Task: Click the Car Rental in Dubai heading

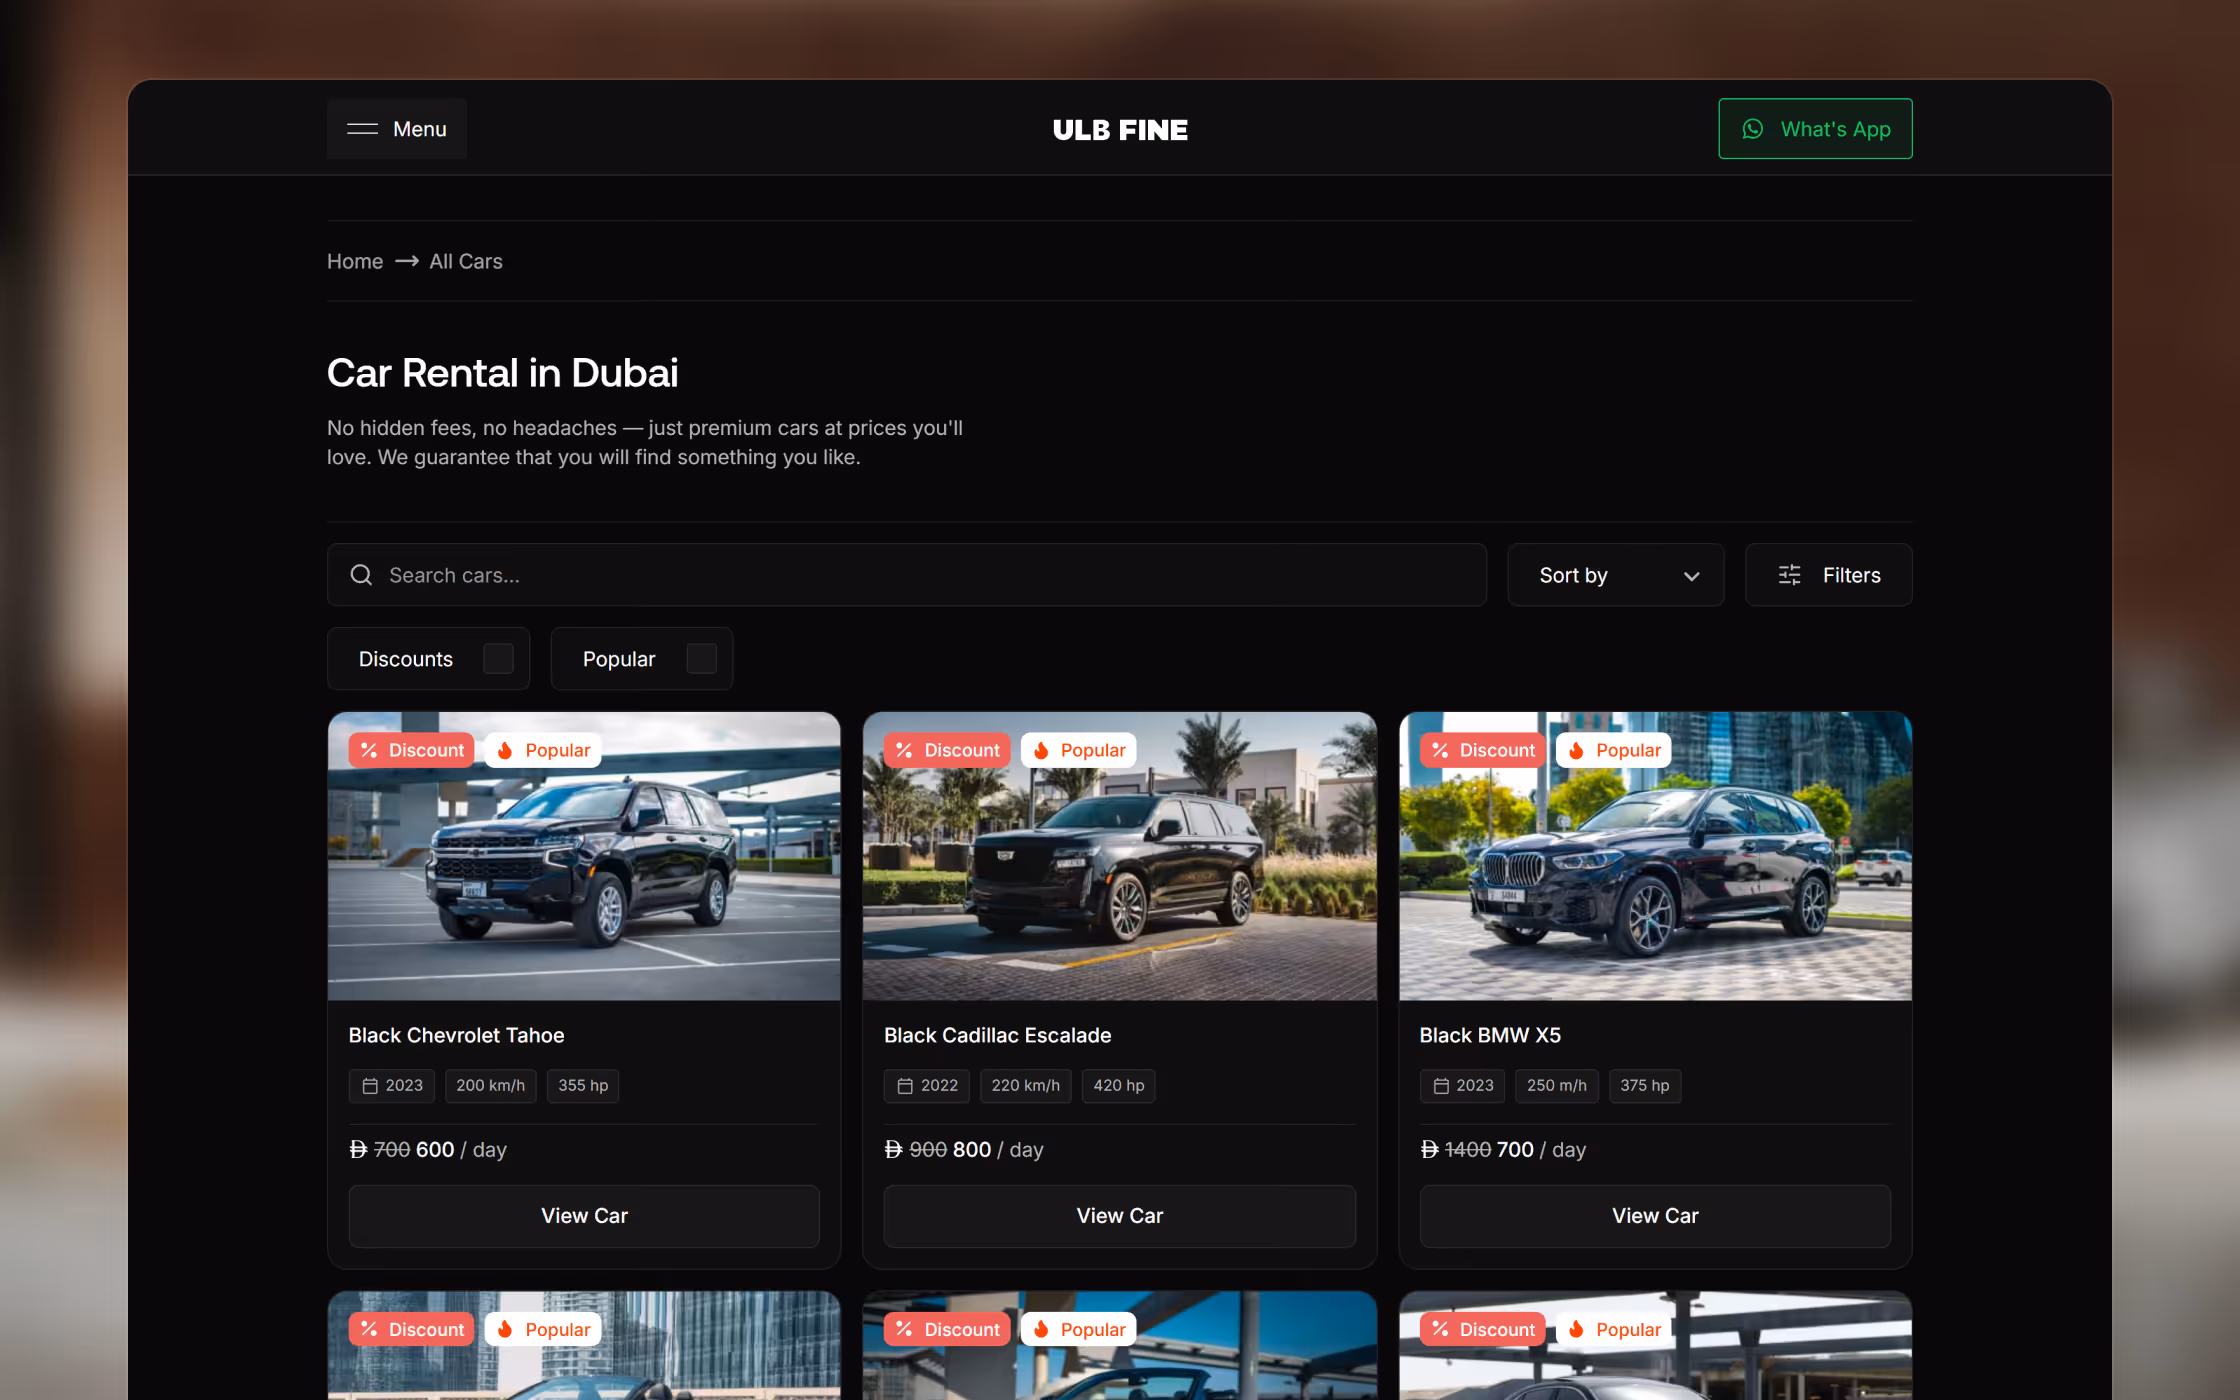Action: 502,373
